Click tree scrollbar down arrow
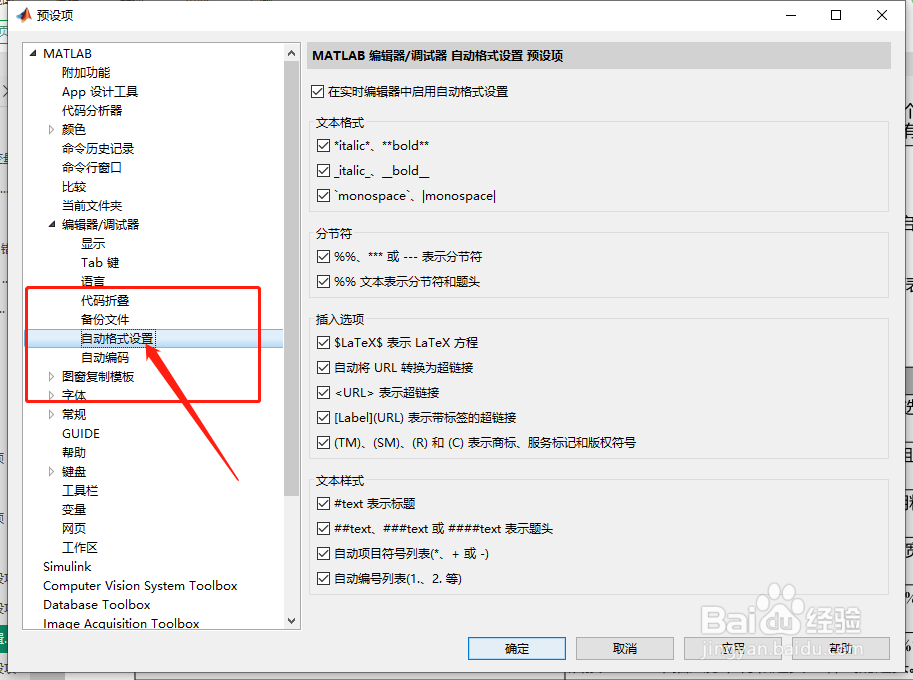This screenshot has height=680, width=913. [x=292, y=621]
